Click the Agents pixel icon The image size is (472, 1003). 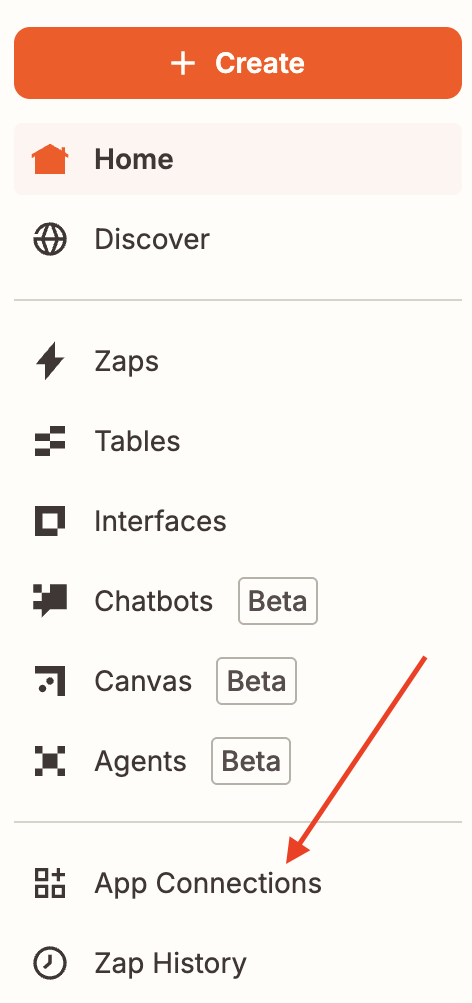(49, 761)
